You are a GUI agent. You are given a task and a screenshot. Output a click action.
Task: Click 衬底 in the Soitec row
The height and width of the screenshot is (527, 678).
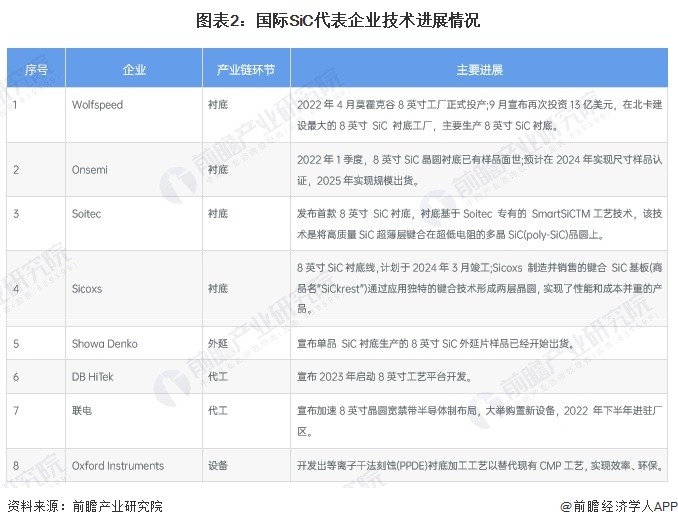tap(218, 214)
